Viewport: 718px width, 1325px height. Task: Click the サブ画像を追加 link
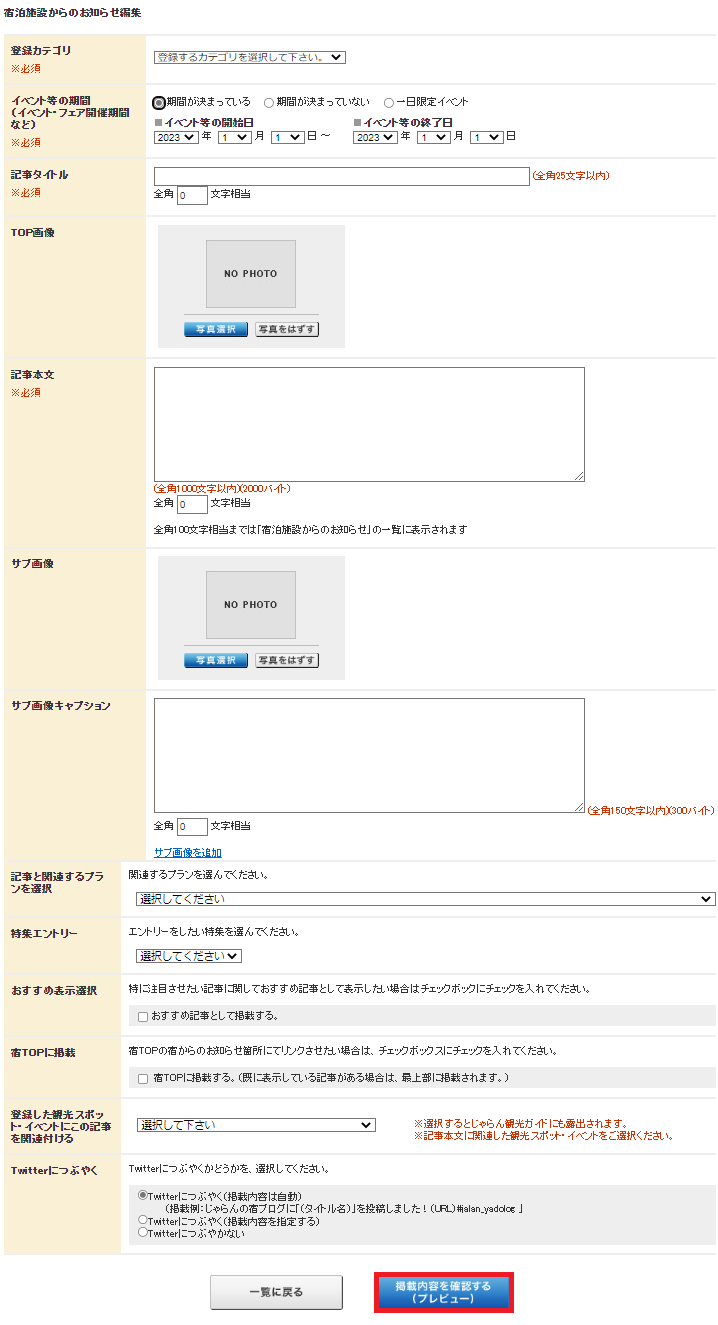187,853
